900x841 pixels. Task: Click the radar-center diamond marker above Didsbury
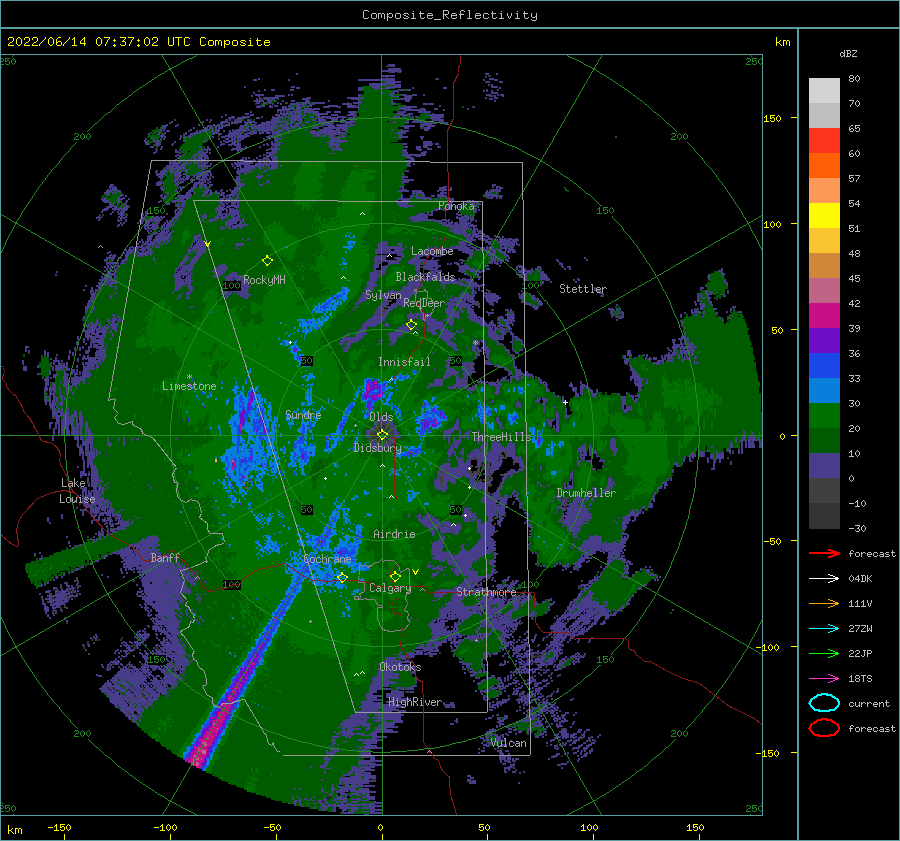click(x=382, y=435)
